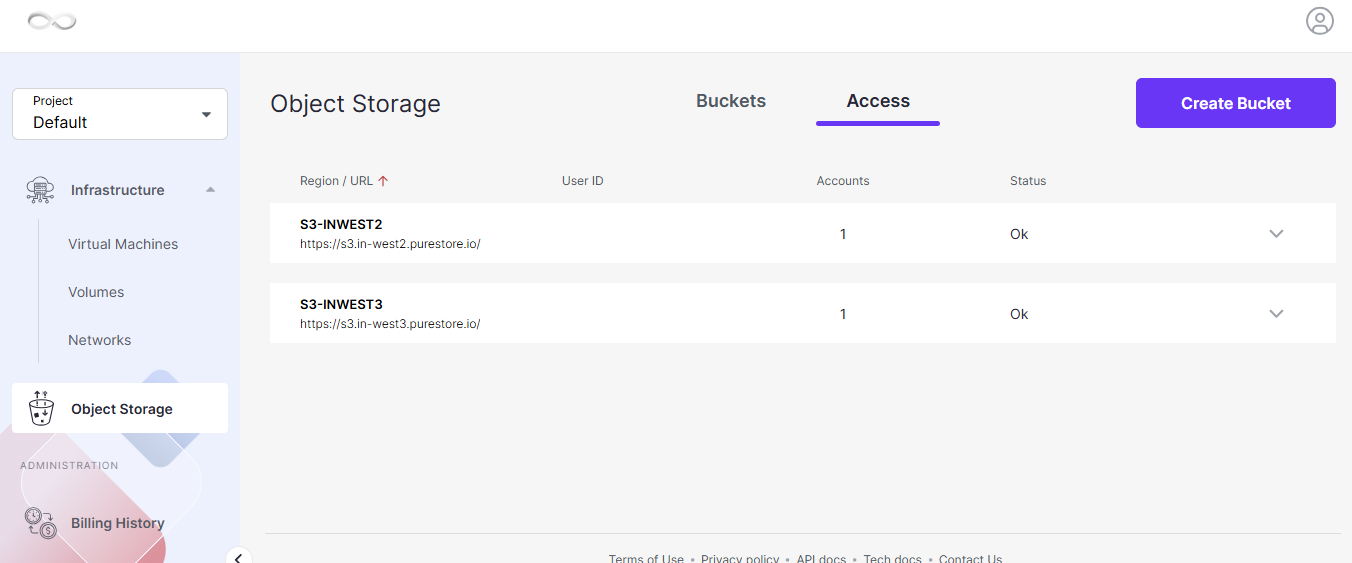
Task: Click the S3-INWEST2 region name
Action: click(341, 224)
